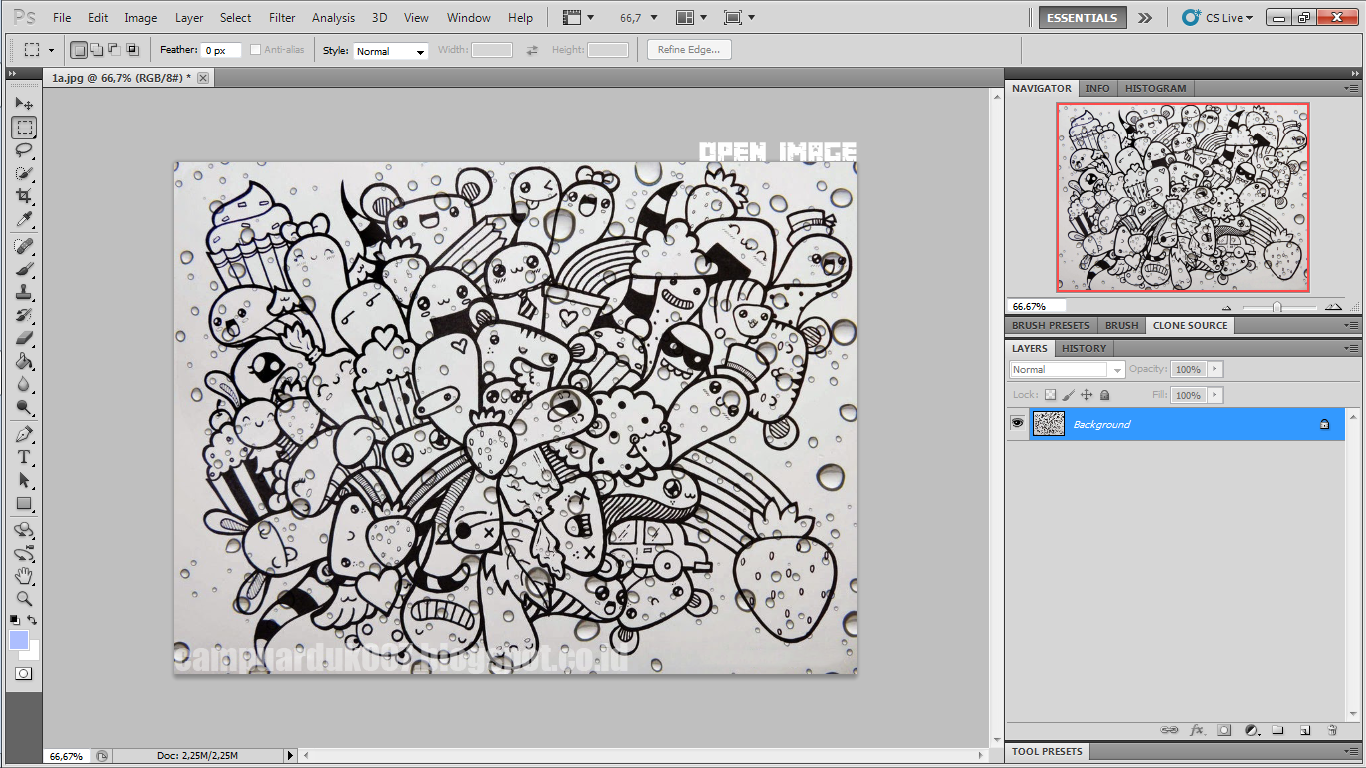The width and height of the screenshot is (1366, 768).
Task: Open layer blend mode Normal dropdown
Action: pyautogui.click(x=1067, y=369)
